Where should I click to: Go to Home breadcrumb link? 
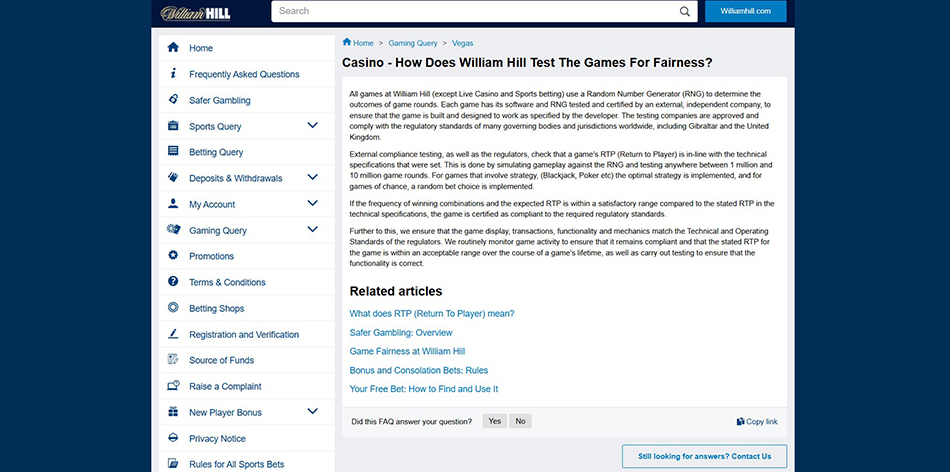coord(364,43)
